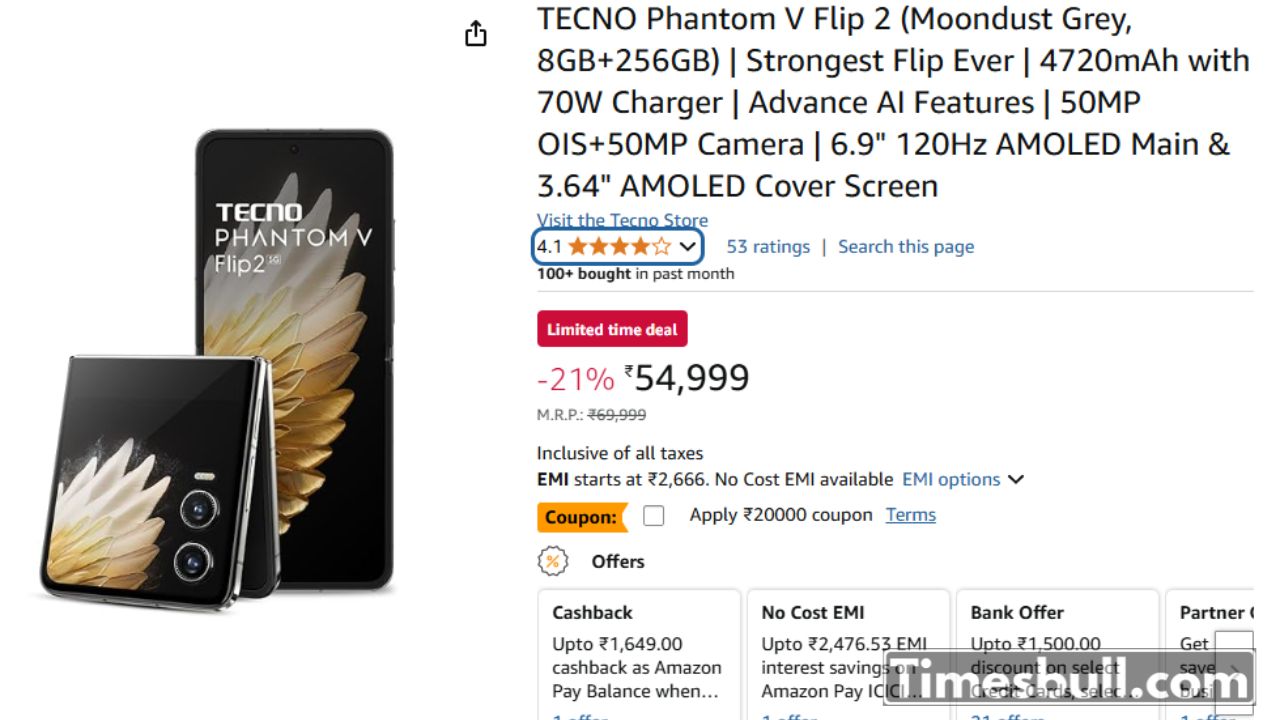Click the share icon above product image

point(476,34)
